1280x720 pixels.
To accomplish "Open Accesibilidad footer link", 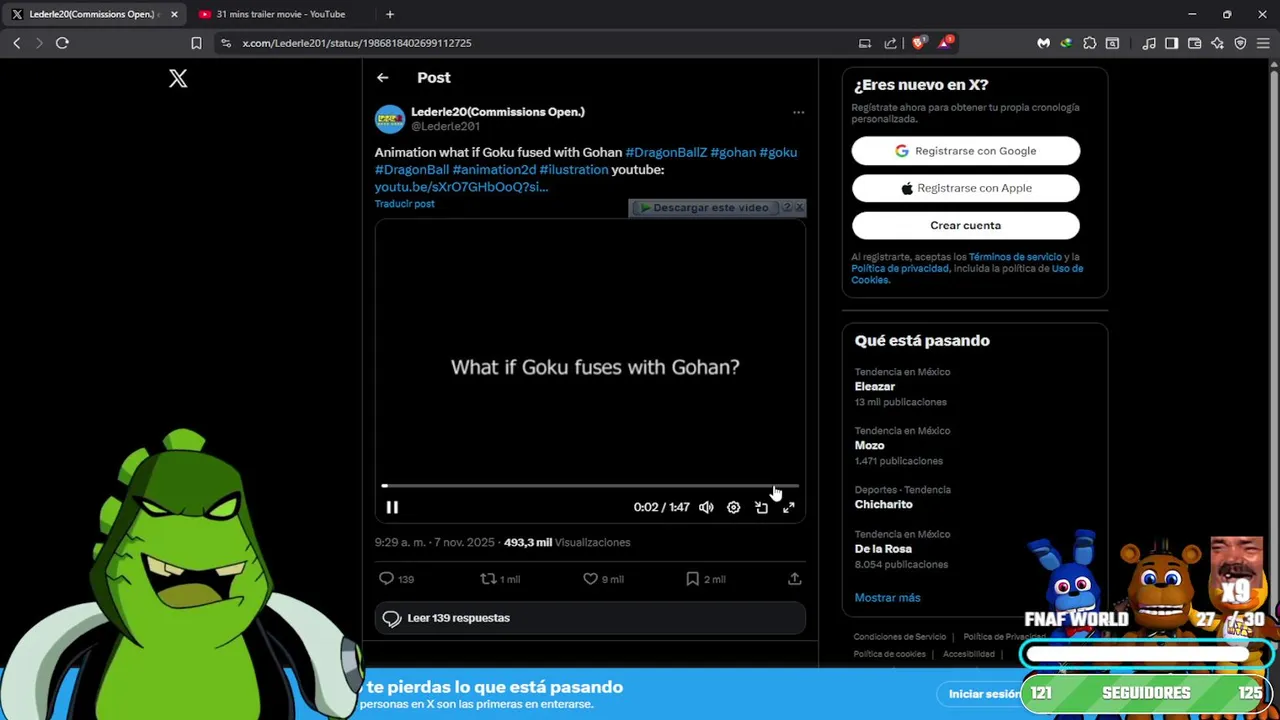I will 969,654.
